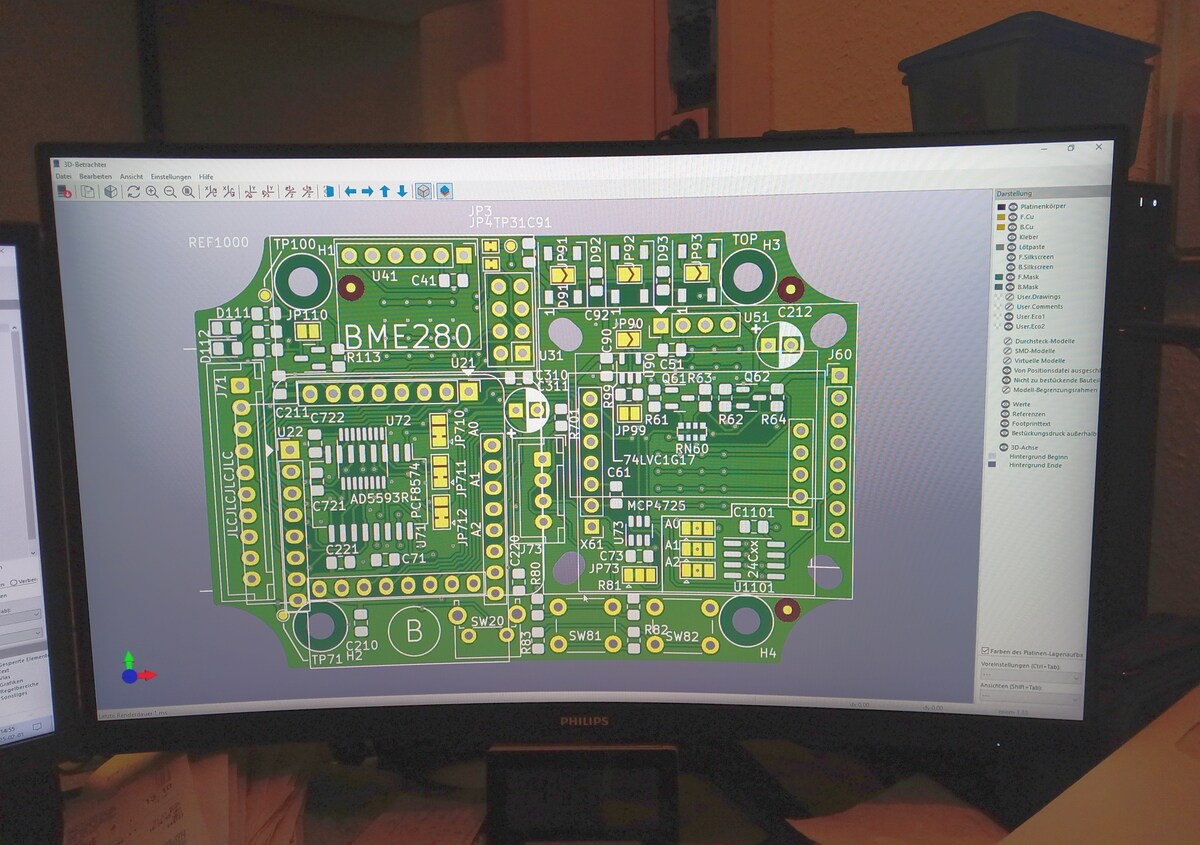Hide 3D-Achse visibility
This screenshot has width=1200, height=845.
pyautogui.click(x=1004, y=447)
